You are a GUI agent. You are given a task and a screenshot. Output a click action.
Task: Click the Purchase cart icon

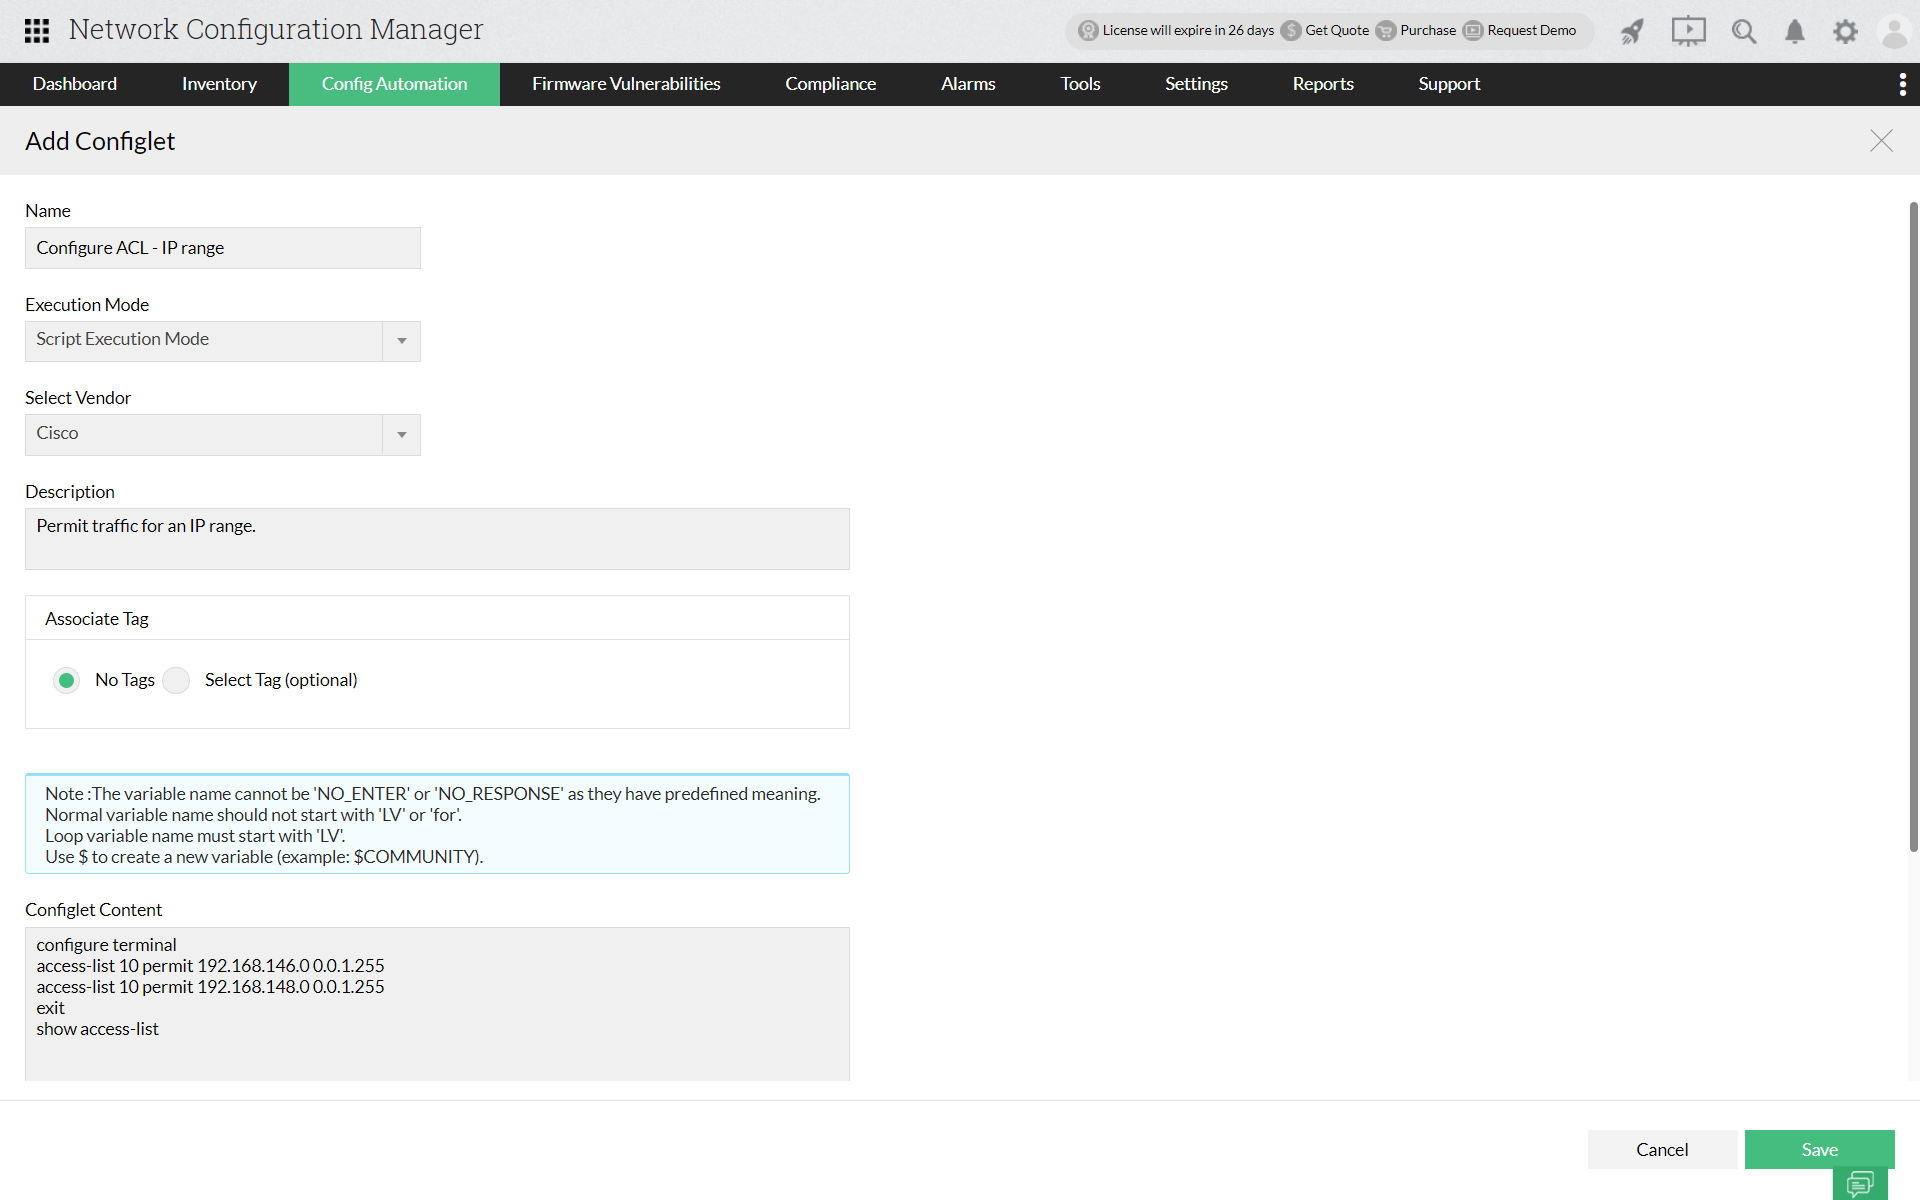(1385, 31)
